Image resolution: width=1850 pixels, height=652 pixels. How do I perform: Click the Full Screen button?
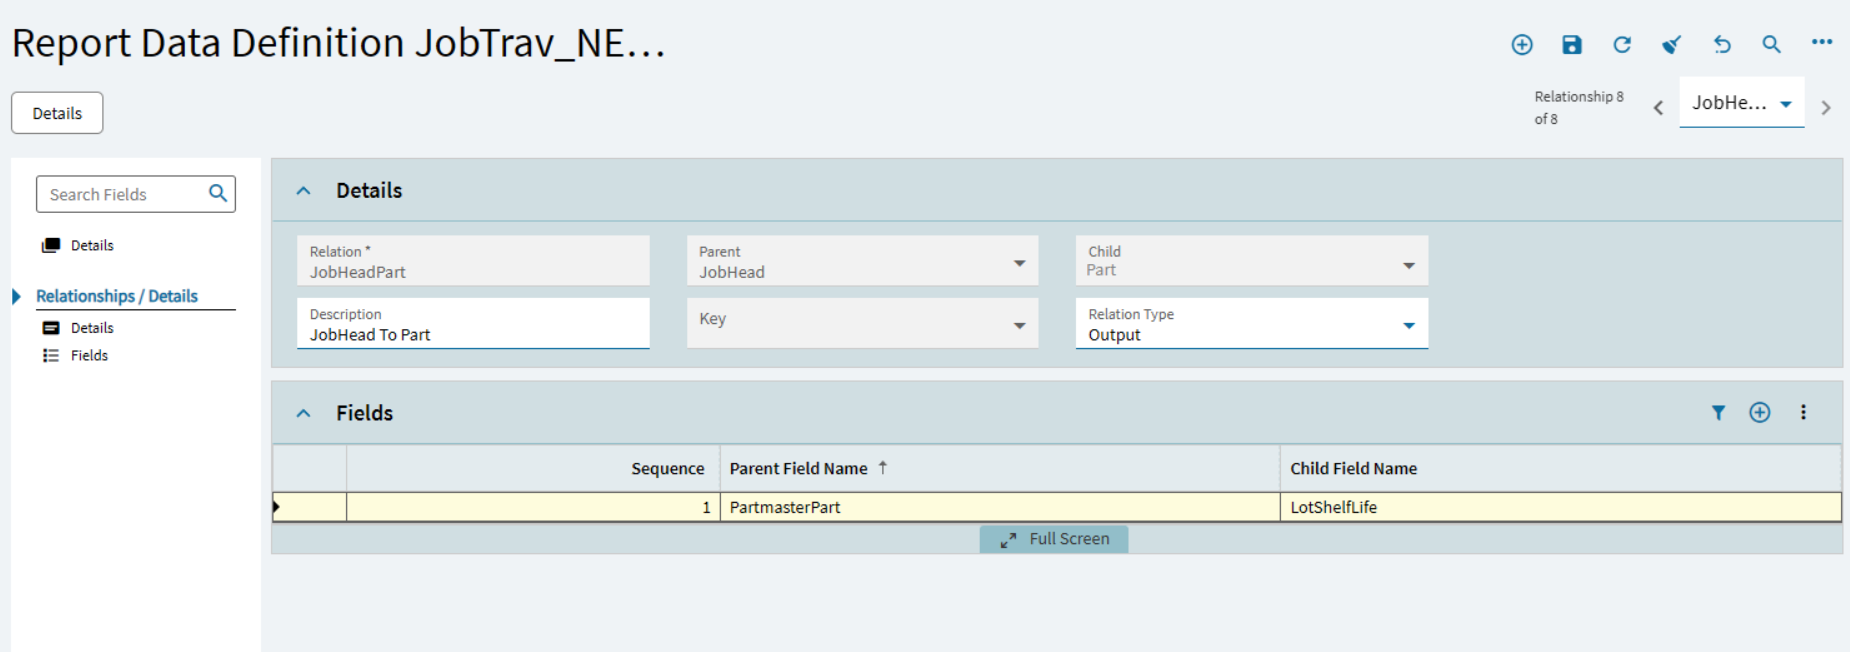pos(1054,539)
